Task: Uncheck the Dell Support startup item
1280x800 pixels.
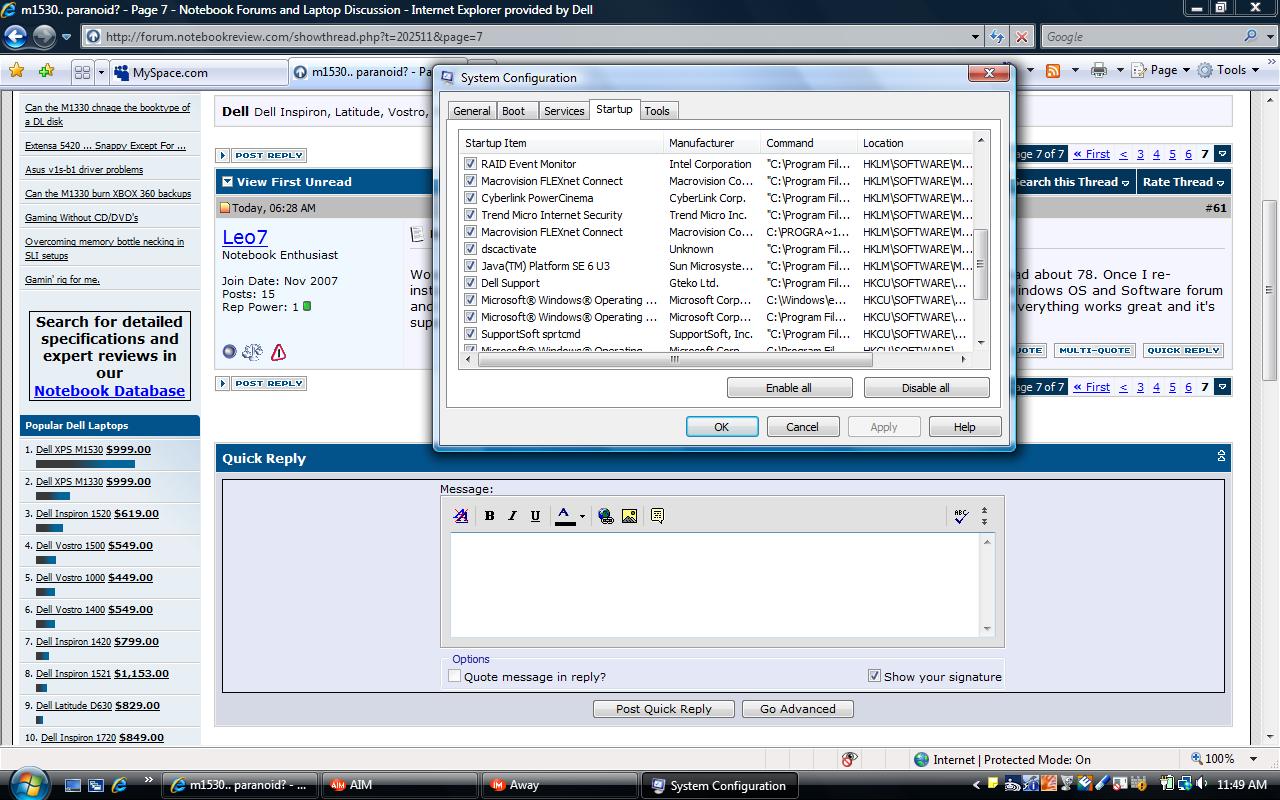Action: click(470, 283)
